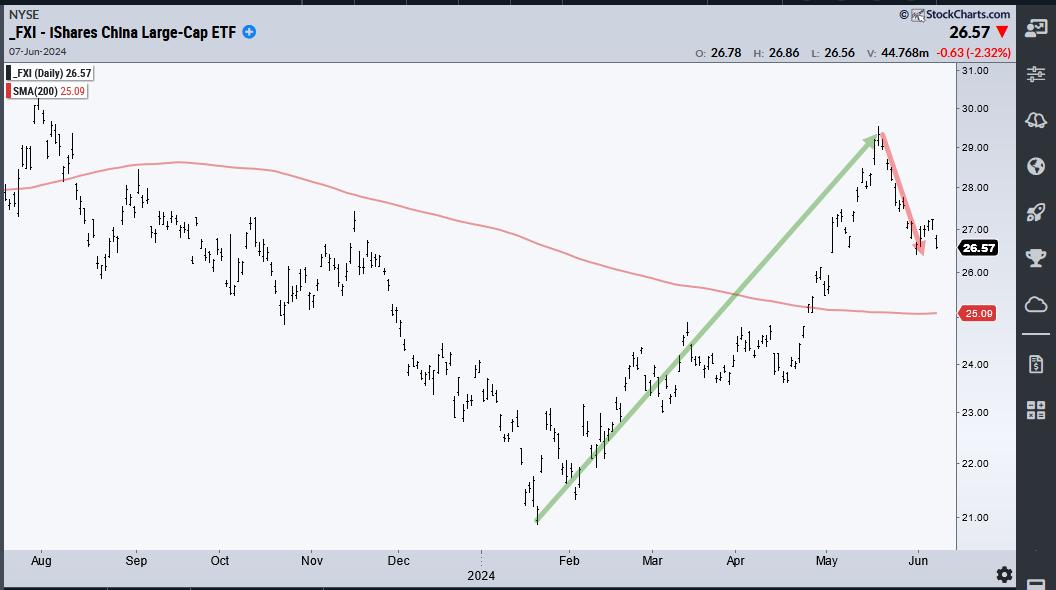Click the dollar document icon in the sidebar

1036,363
